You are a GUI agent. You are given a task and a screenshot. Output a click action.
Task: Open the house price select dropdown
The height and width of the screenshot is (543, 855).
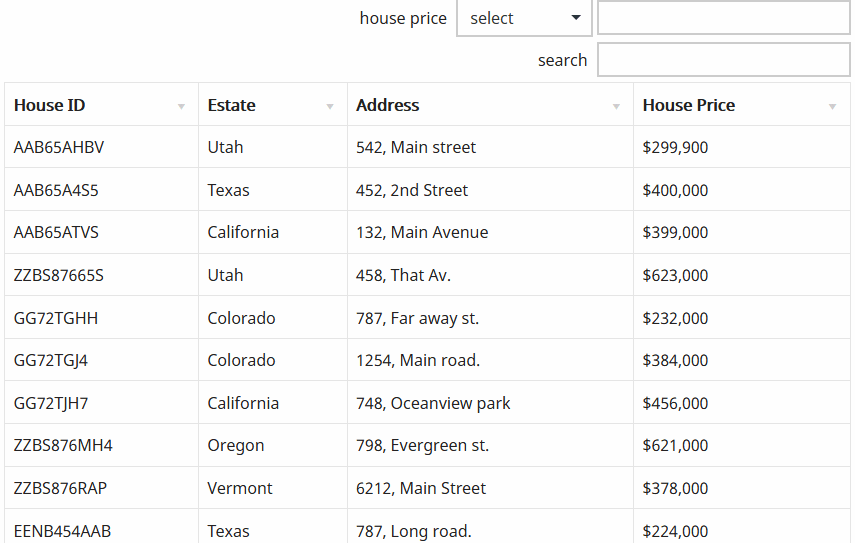[x=524, y=18]
